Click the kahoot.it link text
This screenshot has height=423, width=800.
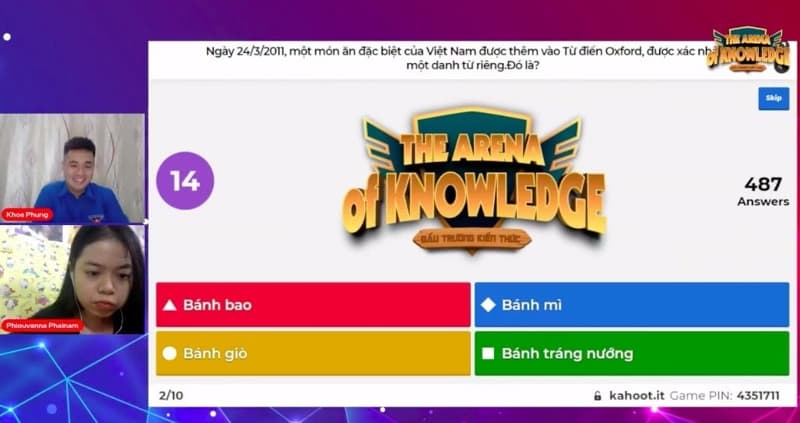point(637,396)
